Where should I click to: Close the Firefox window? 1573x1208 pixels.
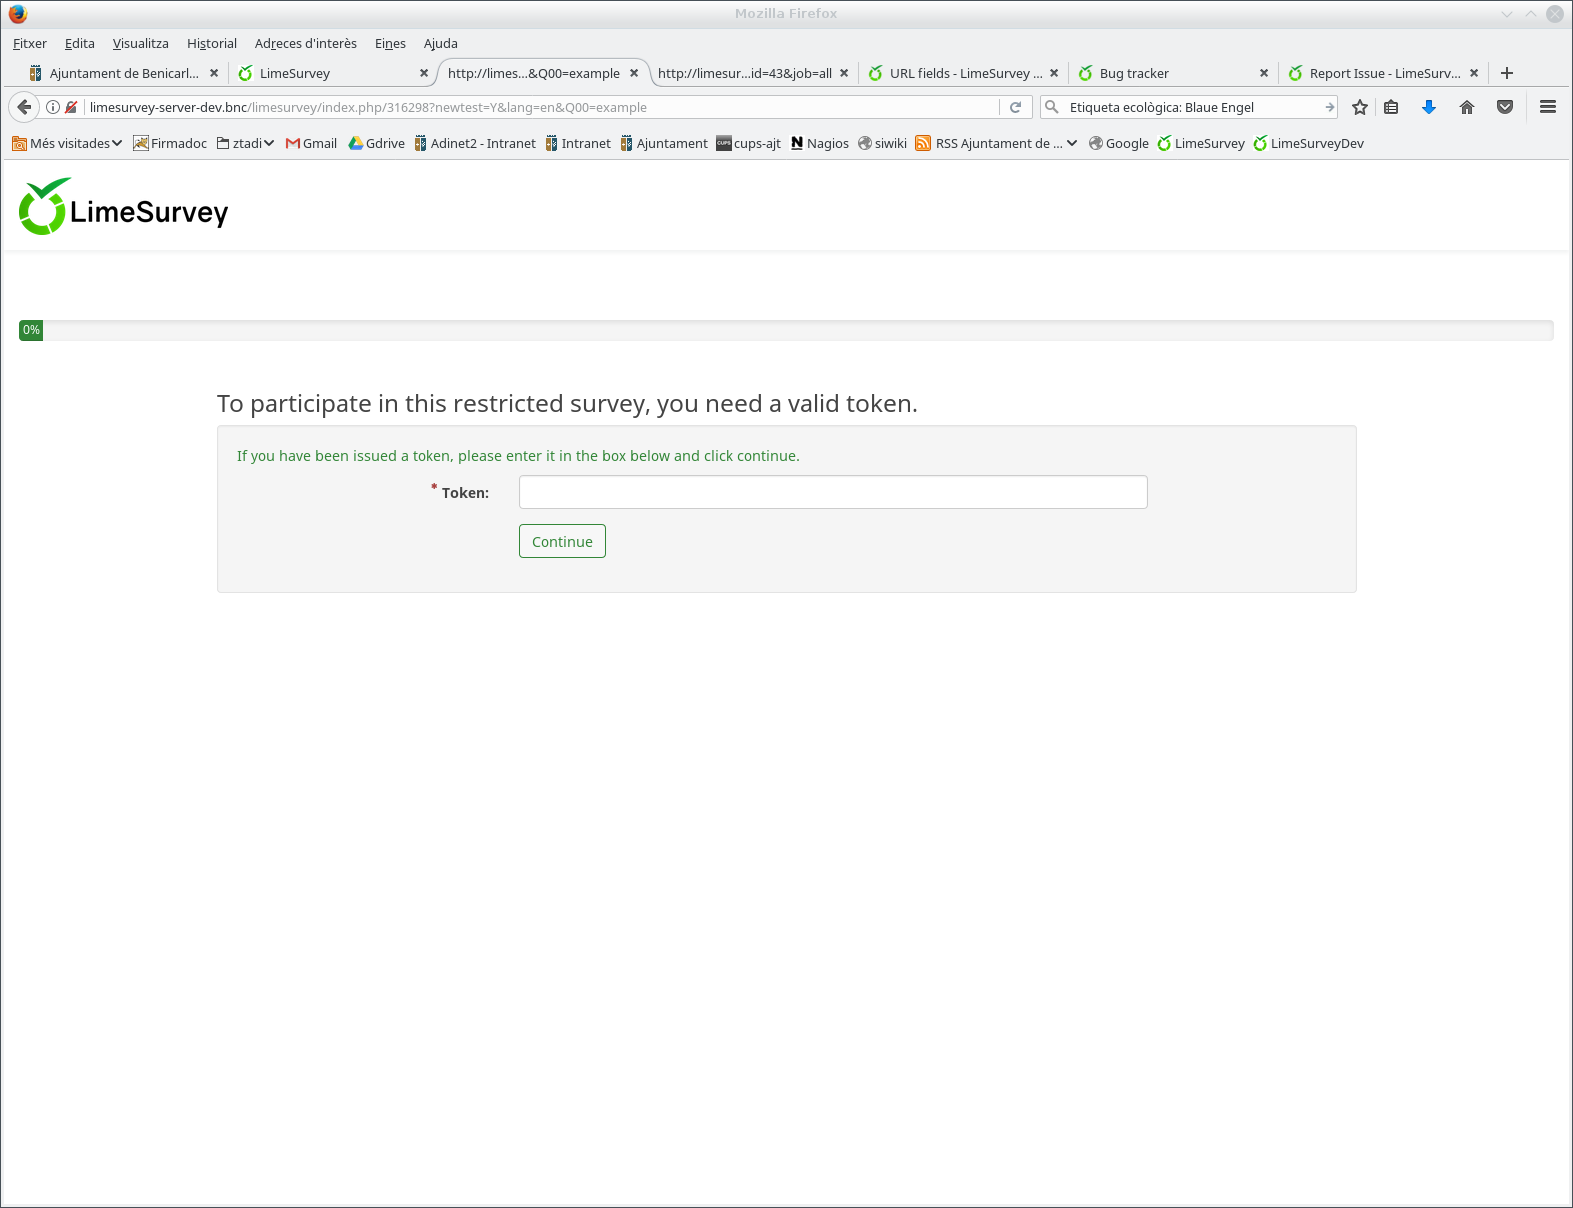tap(1555, 14)
